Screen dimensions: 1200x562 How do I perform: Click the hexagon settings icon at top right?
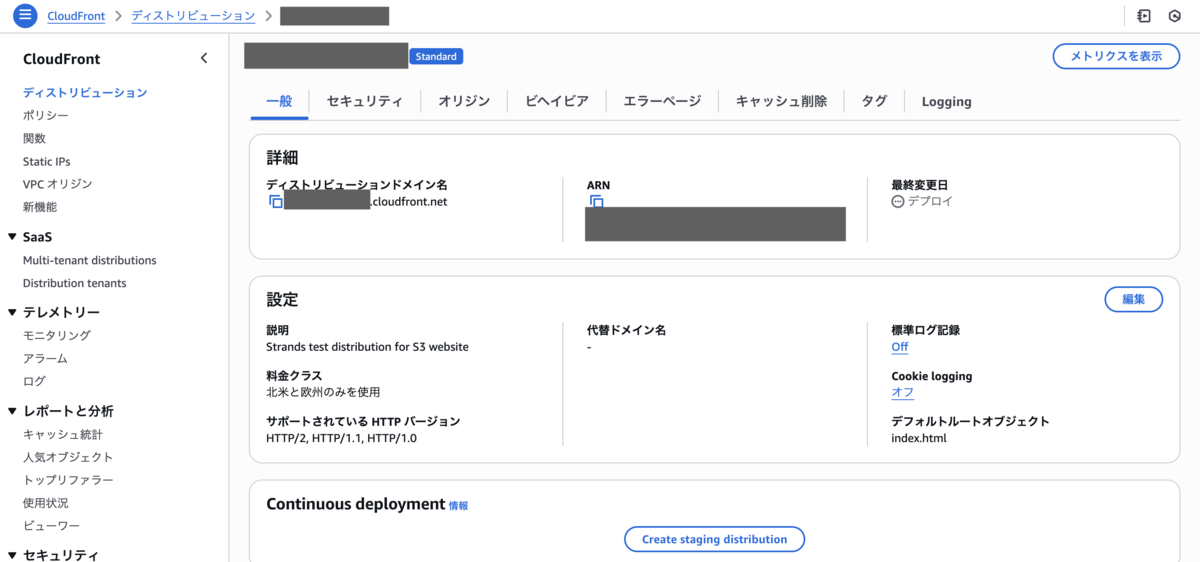click(x=1174, y=16)
